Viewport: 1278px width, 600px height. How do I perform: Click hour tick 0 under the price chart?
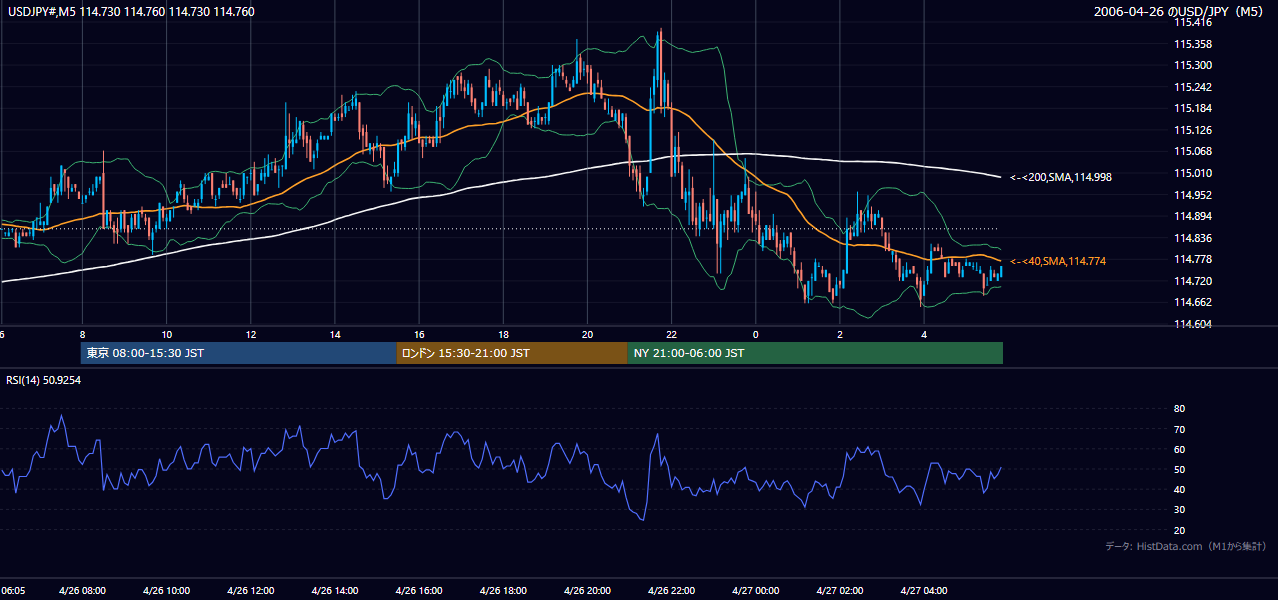755,335
